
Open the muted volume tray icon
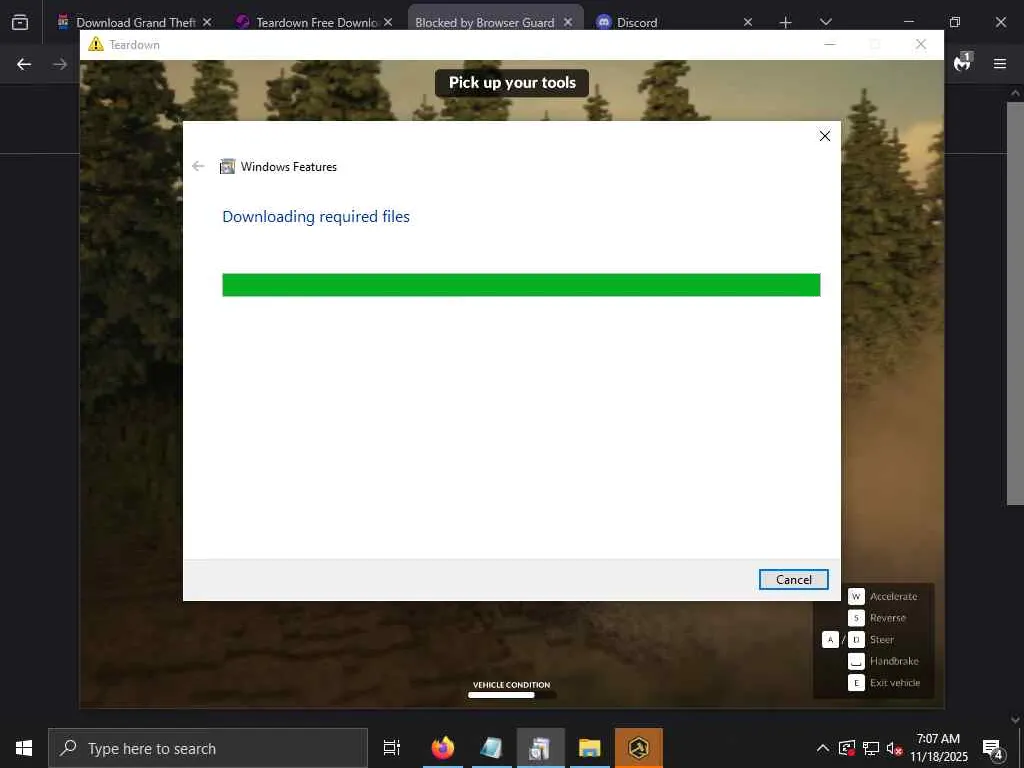(x=894, y=748)
